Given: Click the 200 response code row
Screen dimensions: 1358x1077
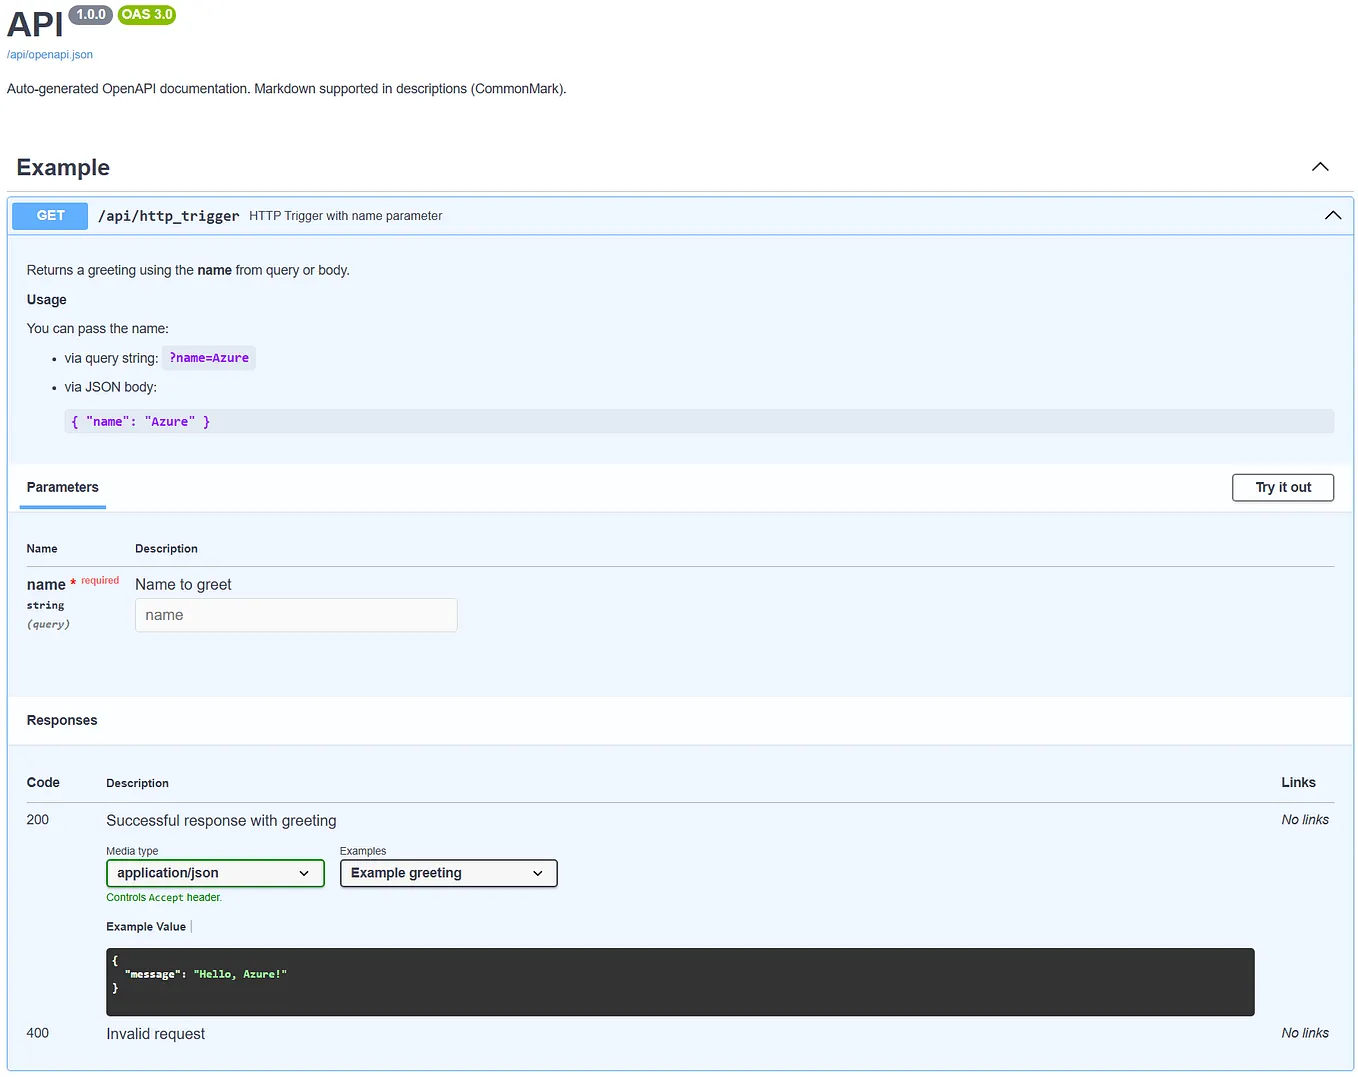Looking at the screenshot, I should coord(37,819).
